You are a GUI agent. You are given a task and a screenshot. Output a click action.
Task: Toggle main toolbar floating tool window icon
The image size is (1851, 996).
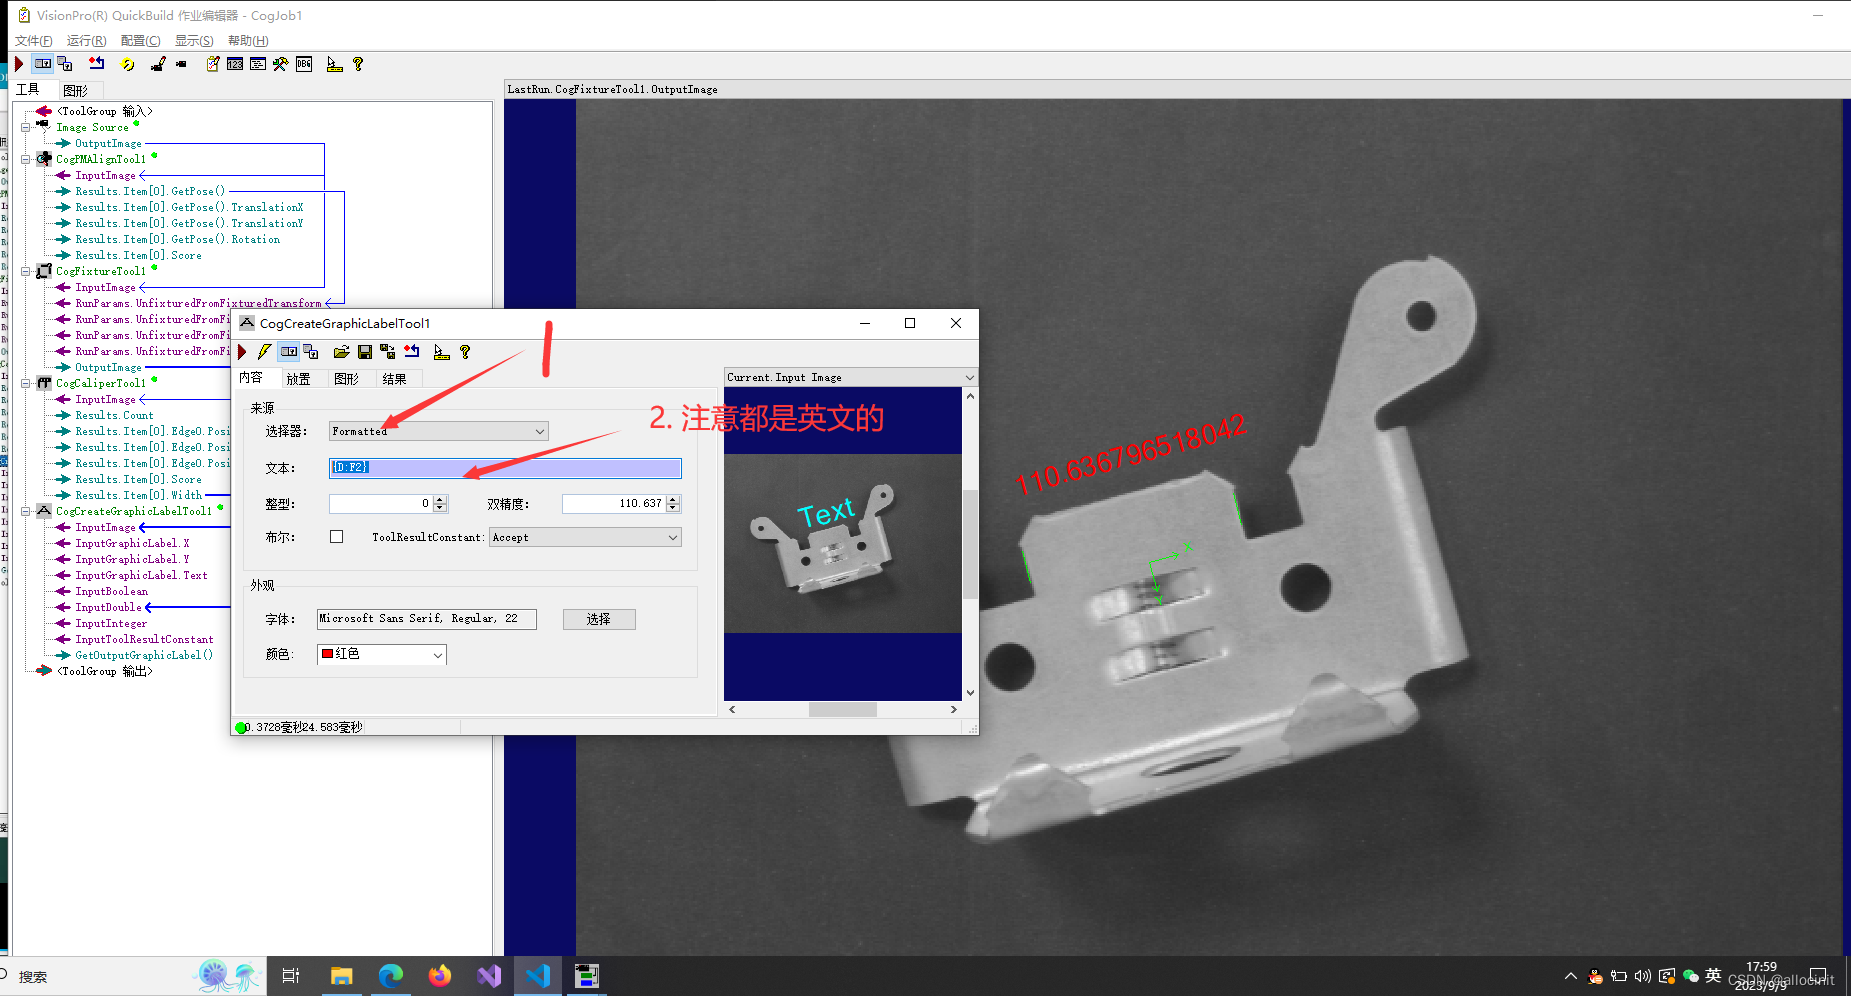pyautogui.click(x=66, y=64)
